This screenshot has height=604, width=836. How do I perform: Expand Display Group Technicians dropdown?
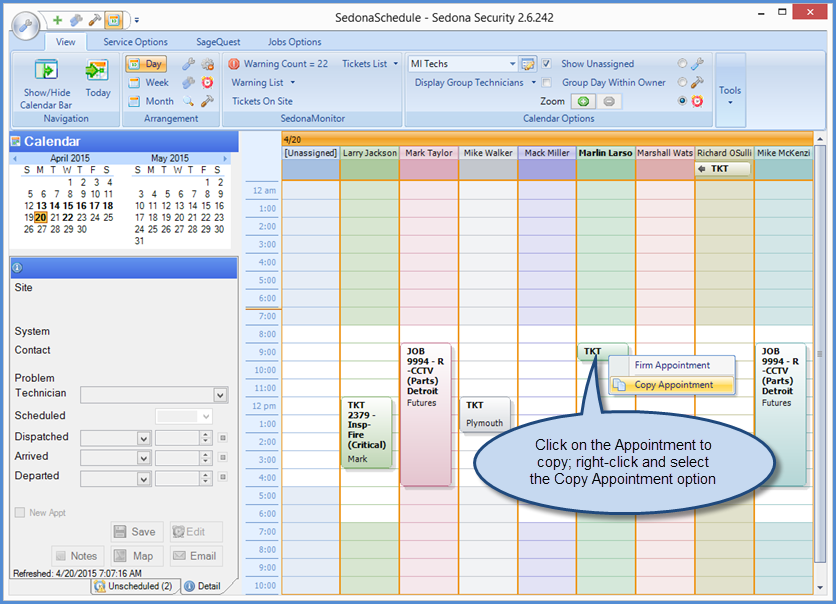(475, 83)
